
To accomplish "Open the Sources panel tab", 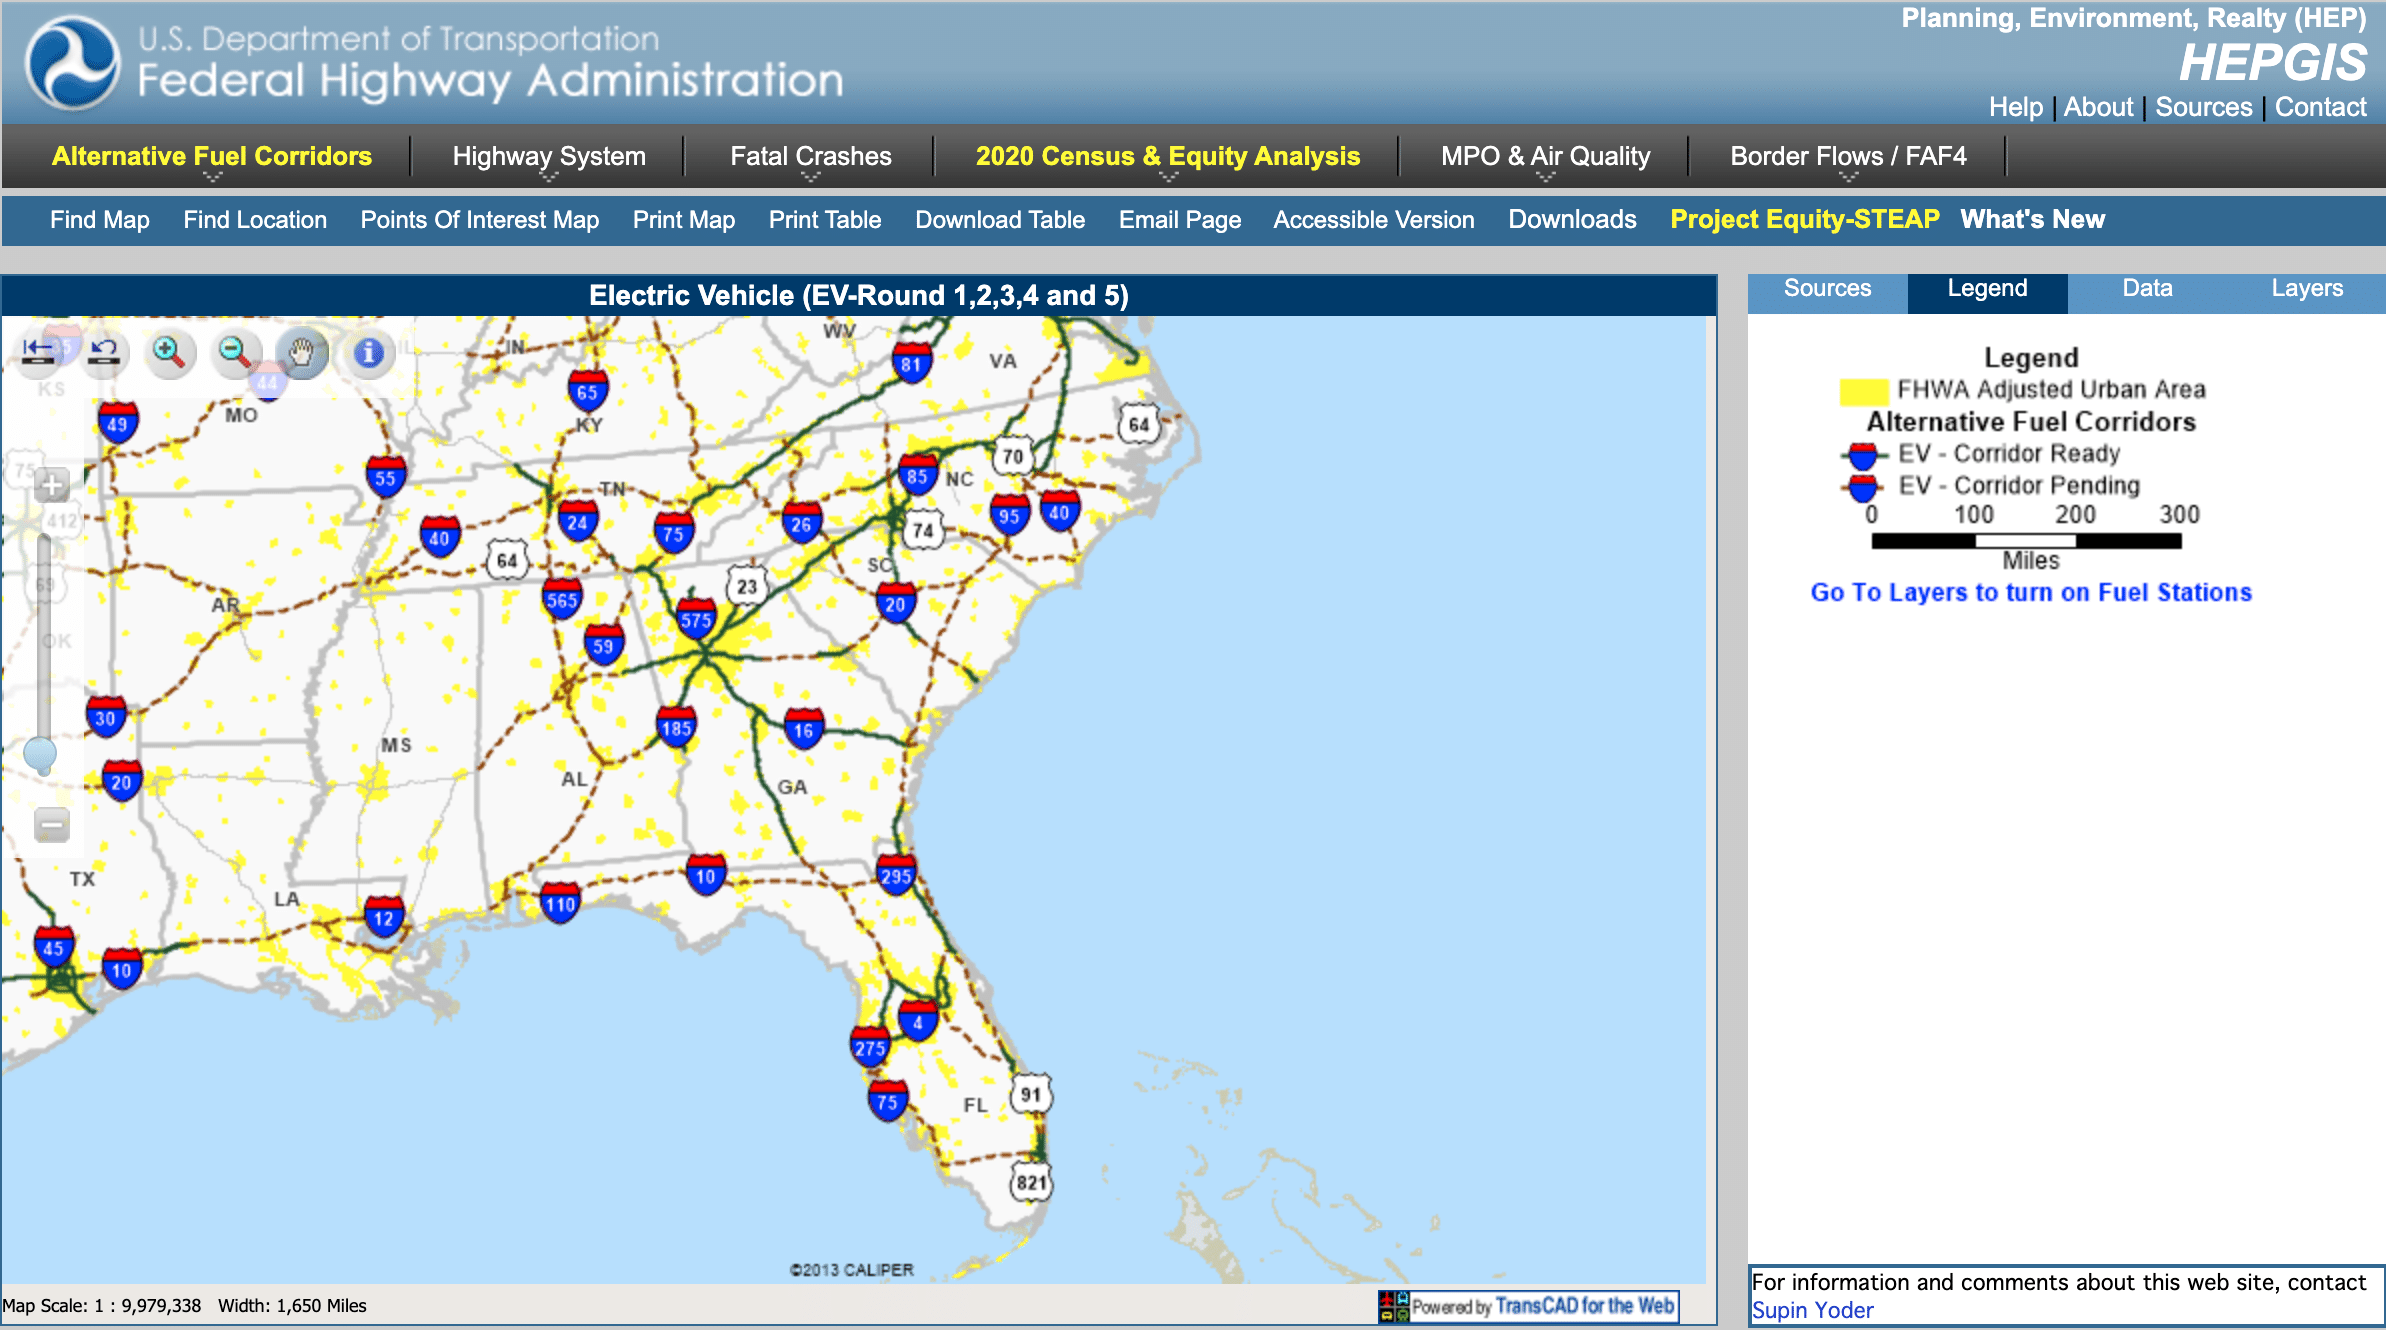I will 1827,289.
